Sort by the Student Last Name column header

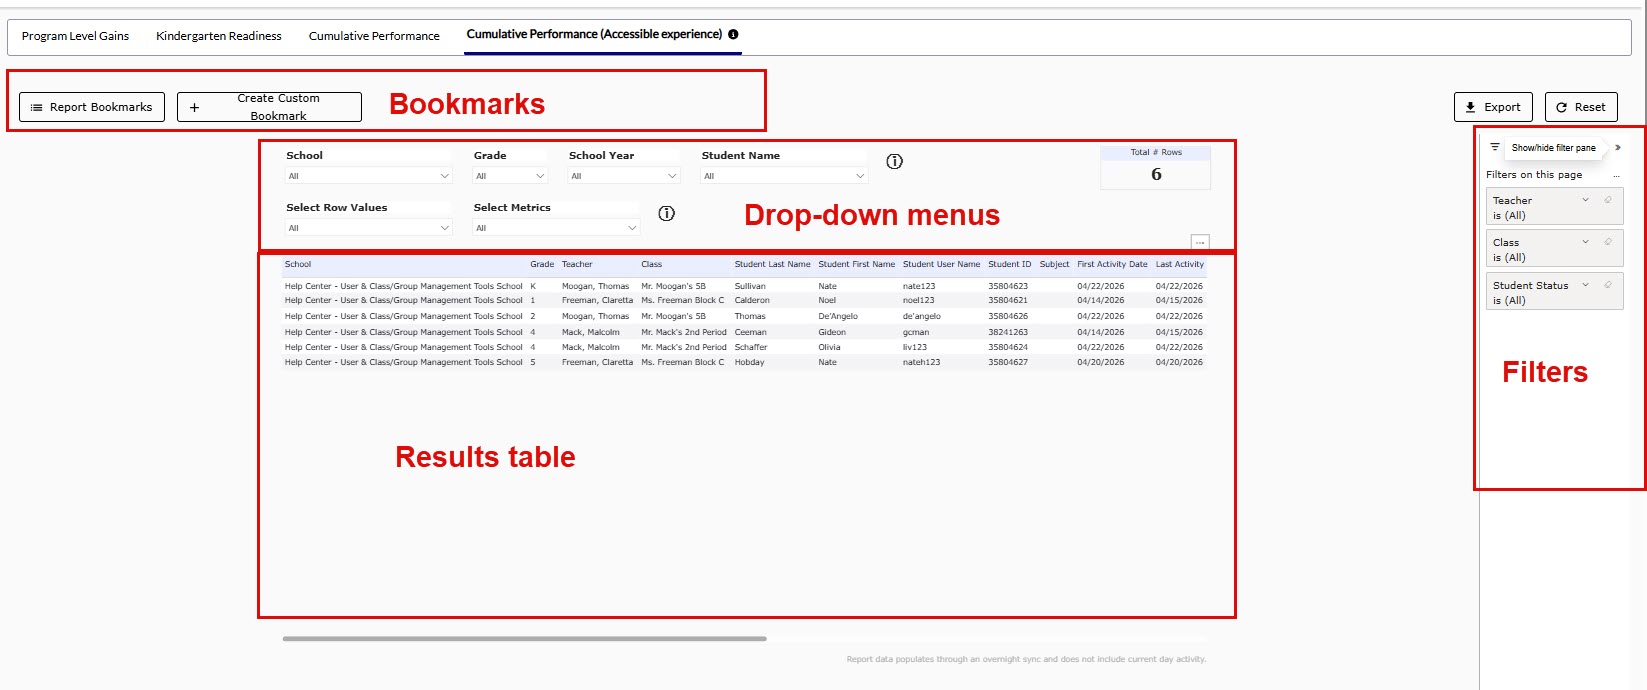tap(772, 265)
